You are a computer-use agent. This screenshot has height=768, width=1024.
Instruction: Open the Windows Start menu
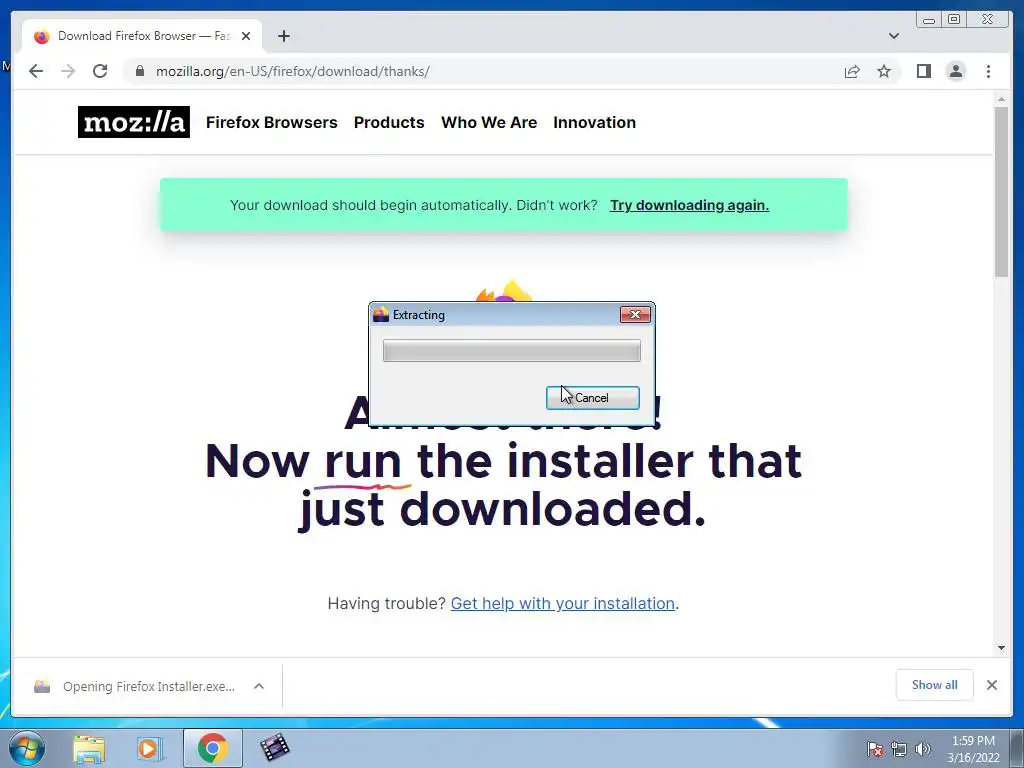(x=27, y=748)
